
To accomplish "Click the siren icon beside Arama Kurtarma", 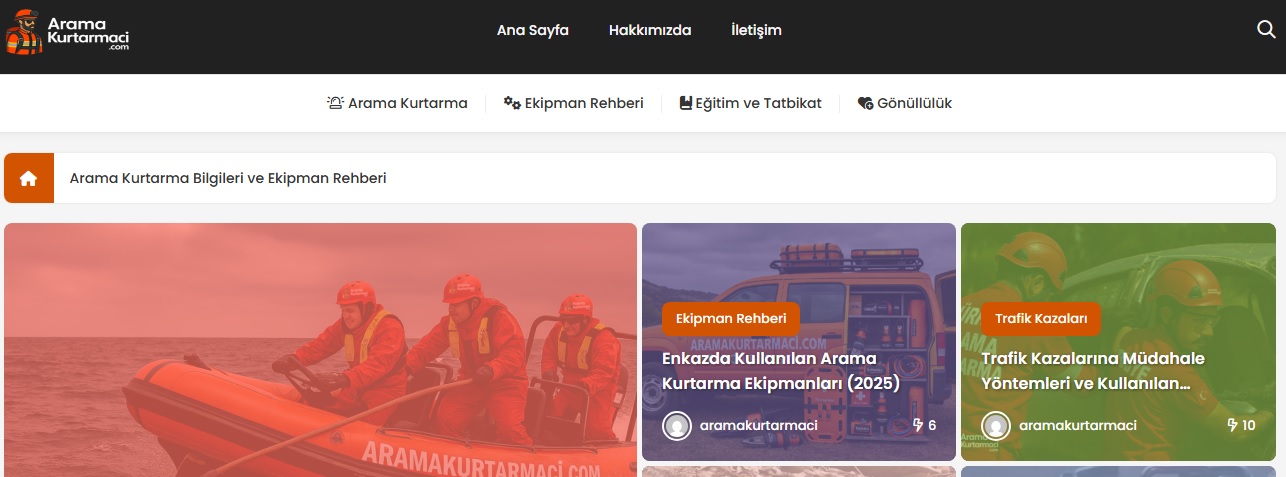I will pyautogui.click(x=335, y=103).
